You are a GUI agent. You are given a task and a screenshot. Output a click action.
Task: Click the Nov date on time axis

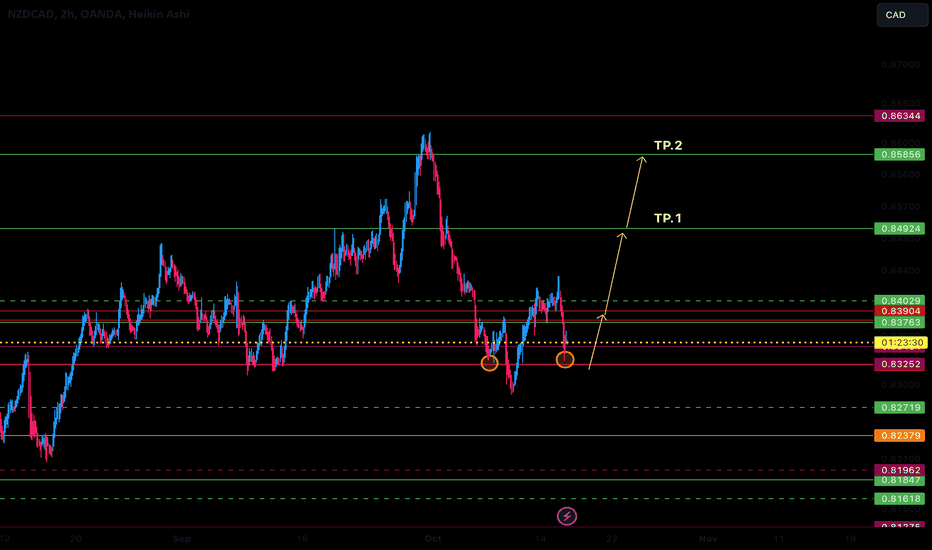707,539
